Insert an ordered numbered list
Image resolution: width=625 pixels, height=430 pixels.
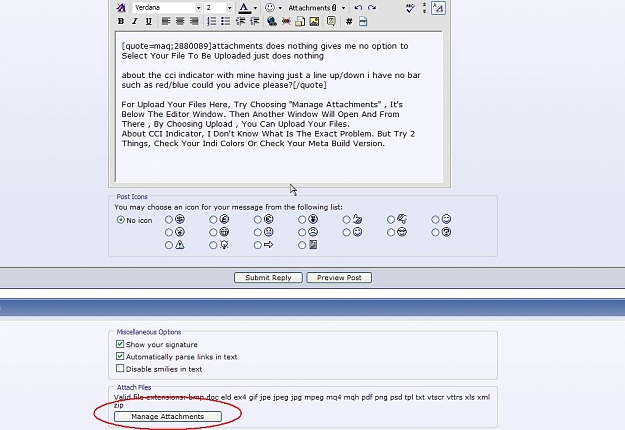[211, 22]
